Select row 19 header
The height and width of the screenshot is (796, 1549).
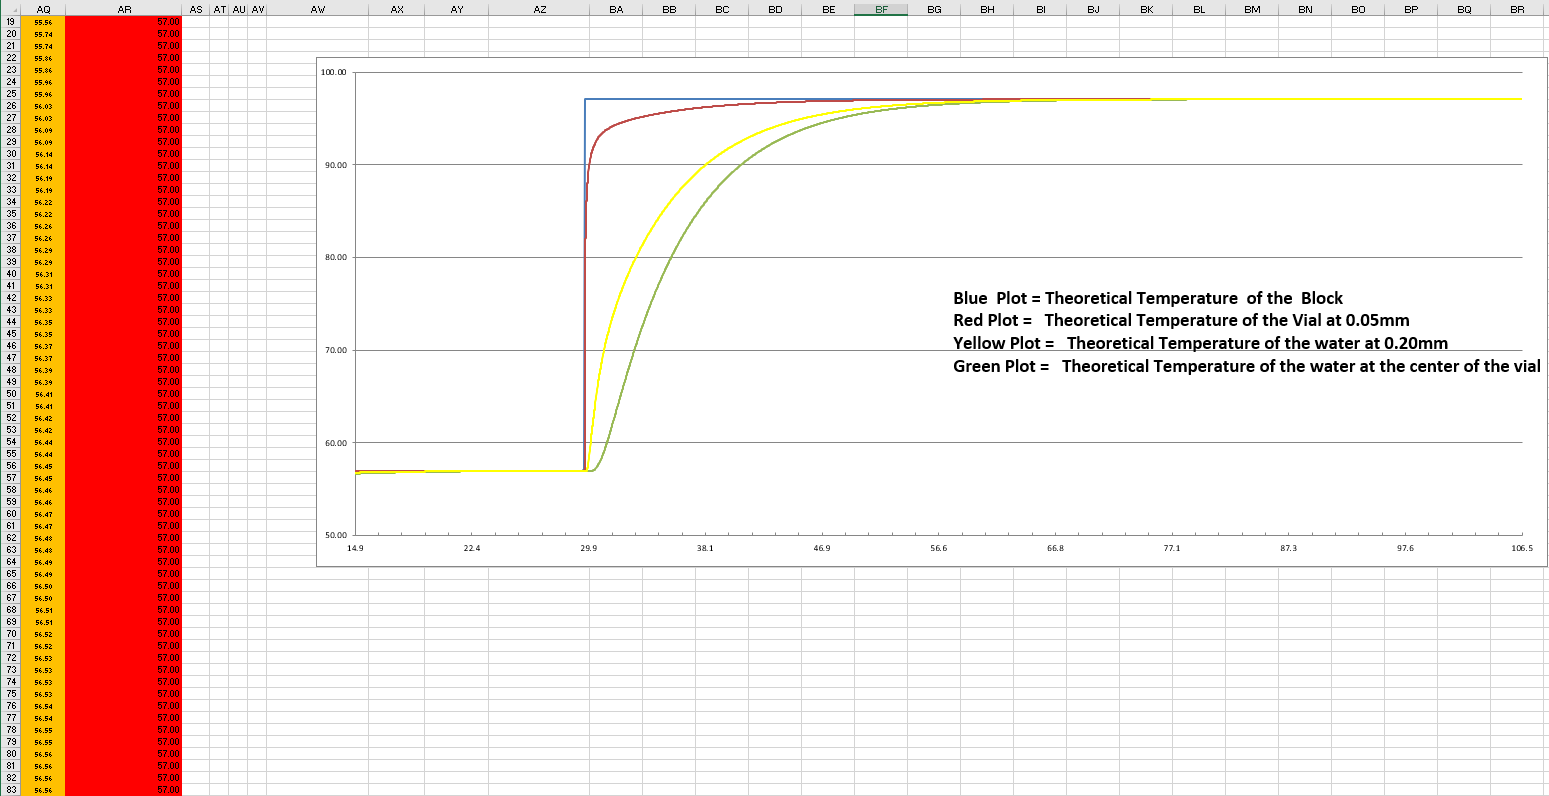coord(11,21)
